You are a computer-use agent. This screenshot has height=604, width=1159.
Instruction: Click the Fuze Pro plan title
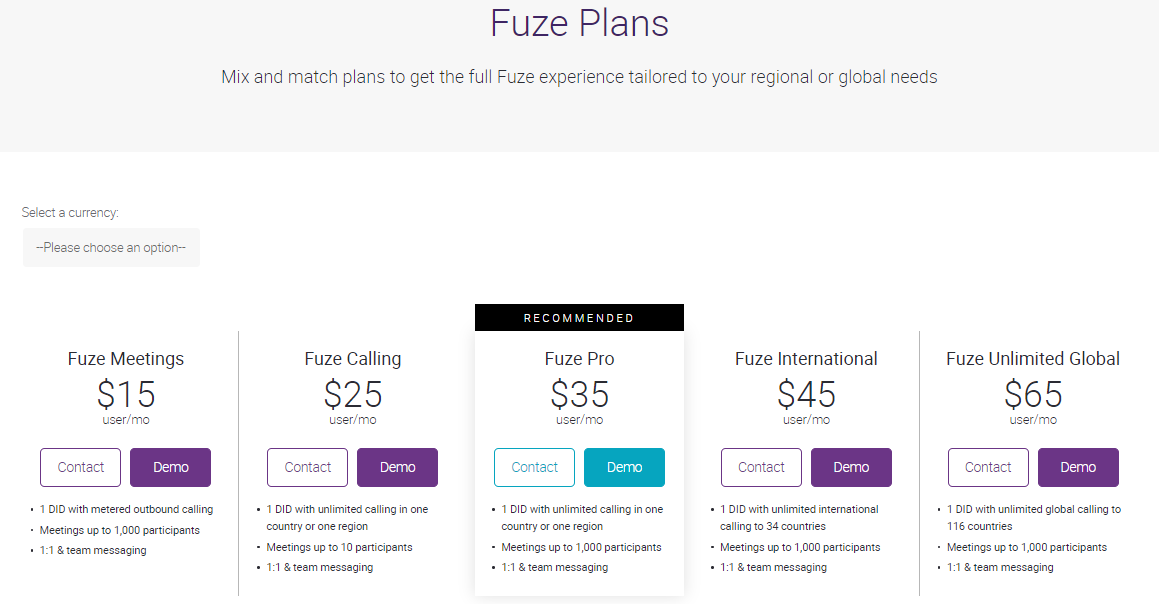(579, 359)
